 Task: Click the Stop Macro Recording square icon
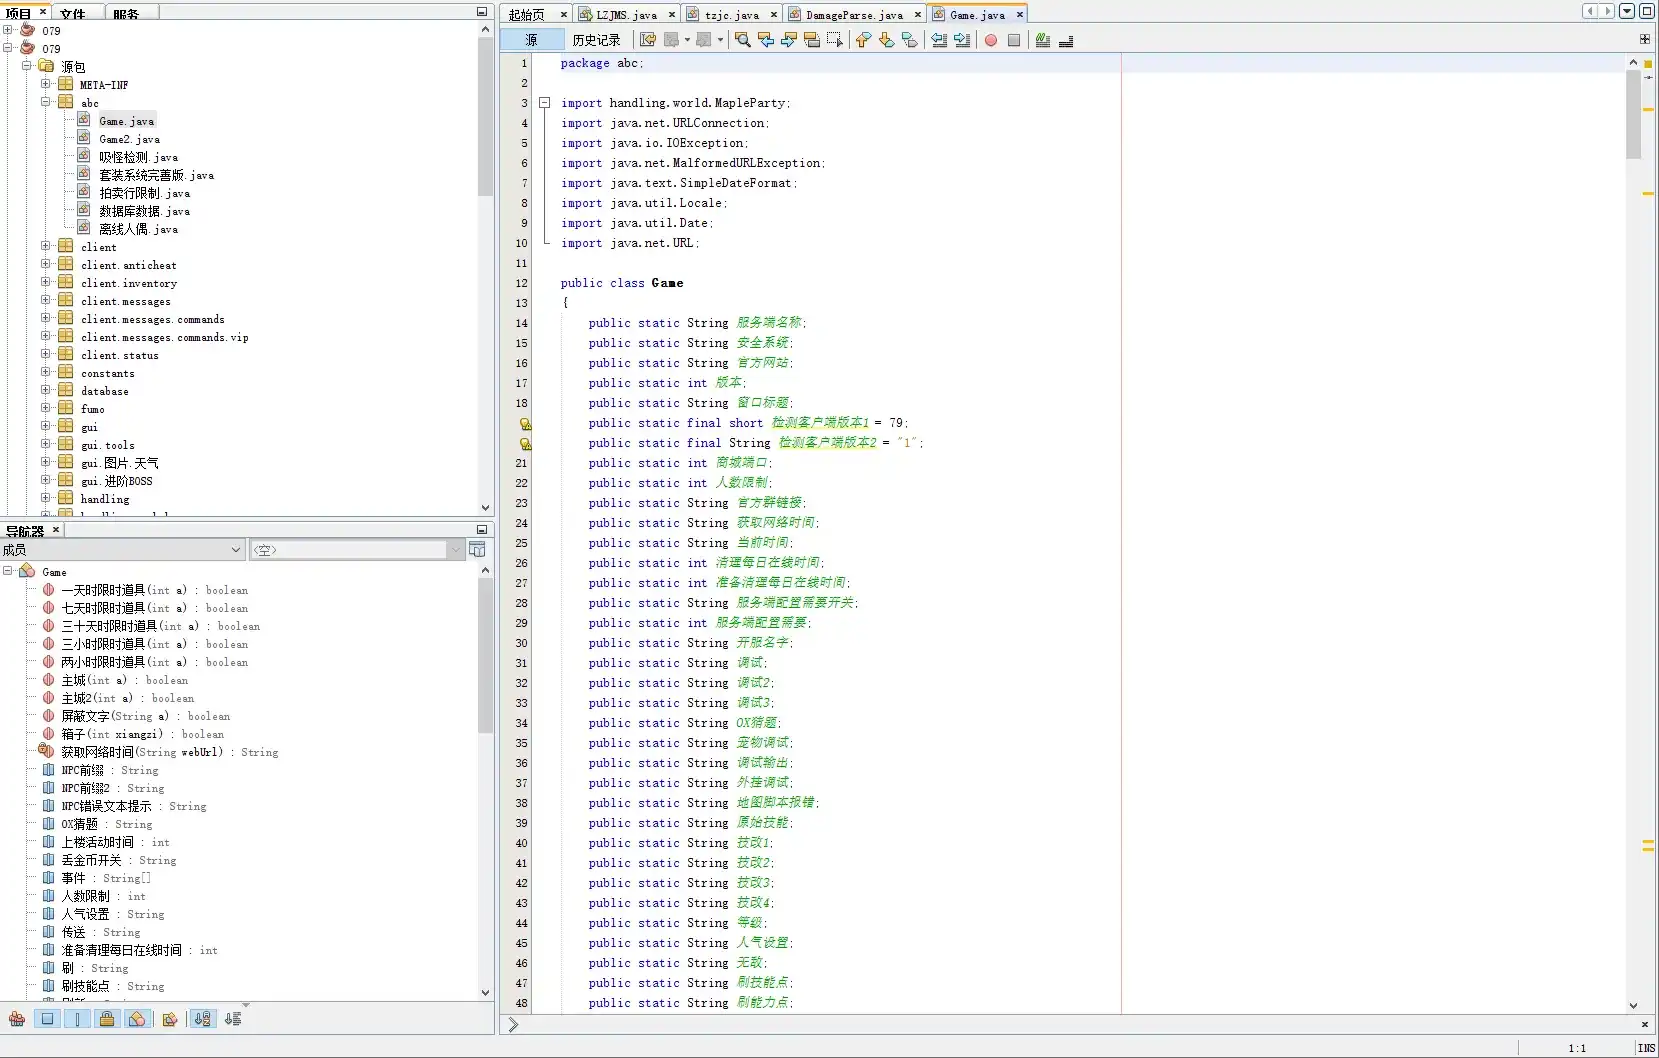1014,40
